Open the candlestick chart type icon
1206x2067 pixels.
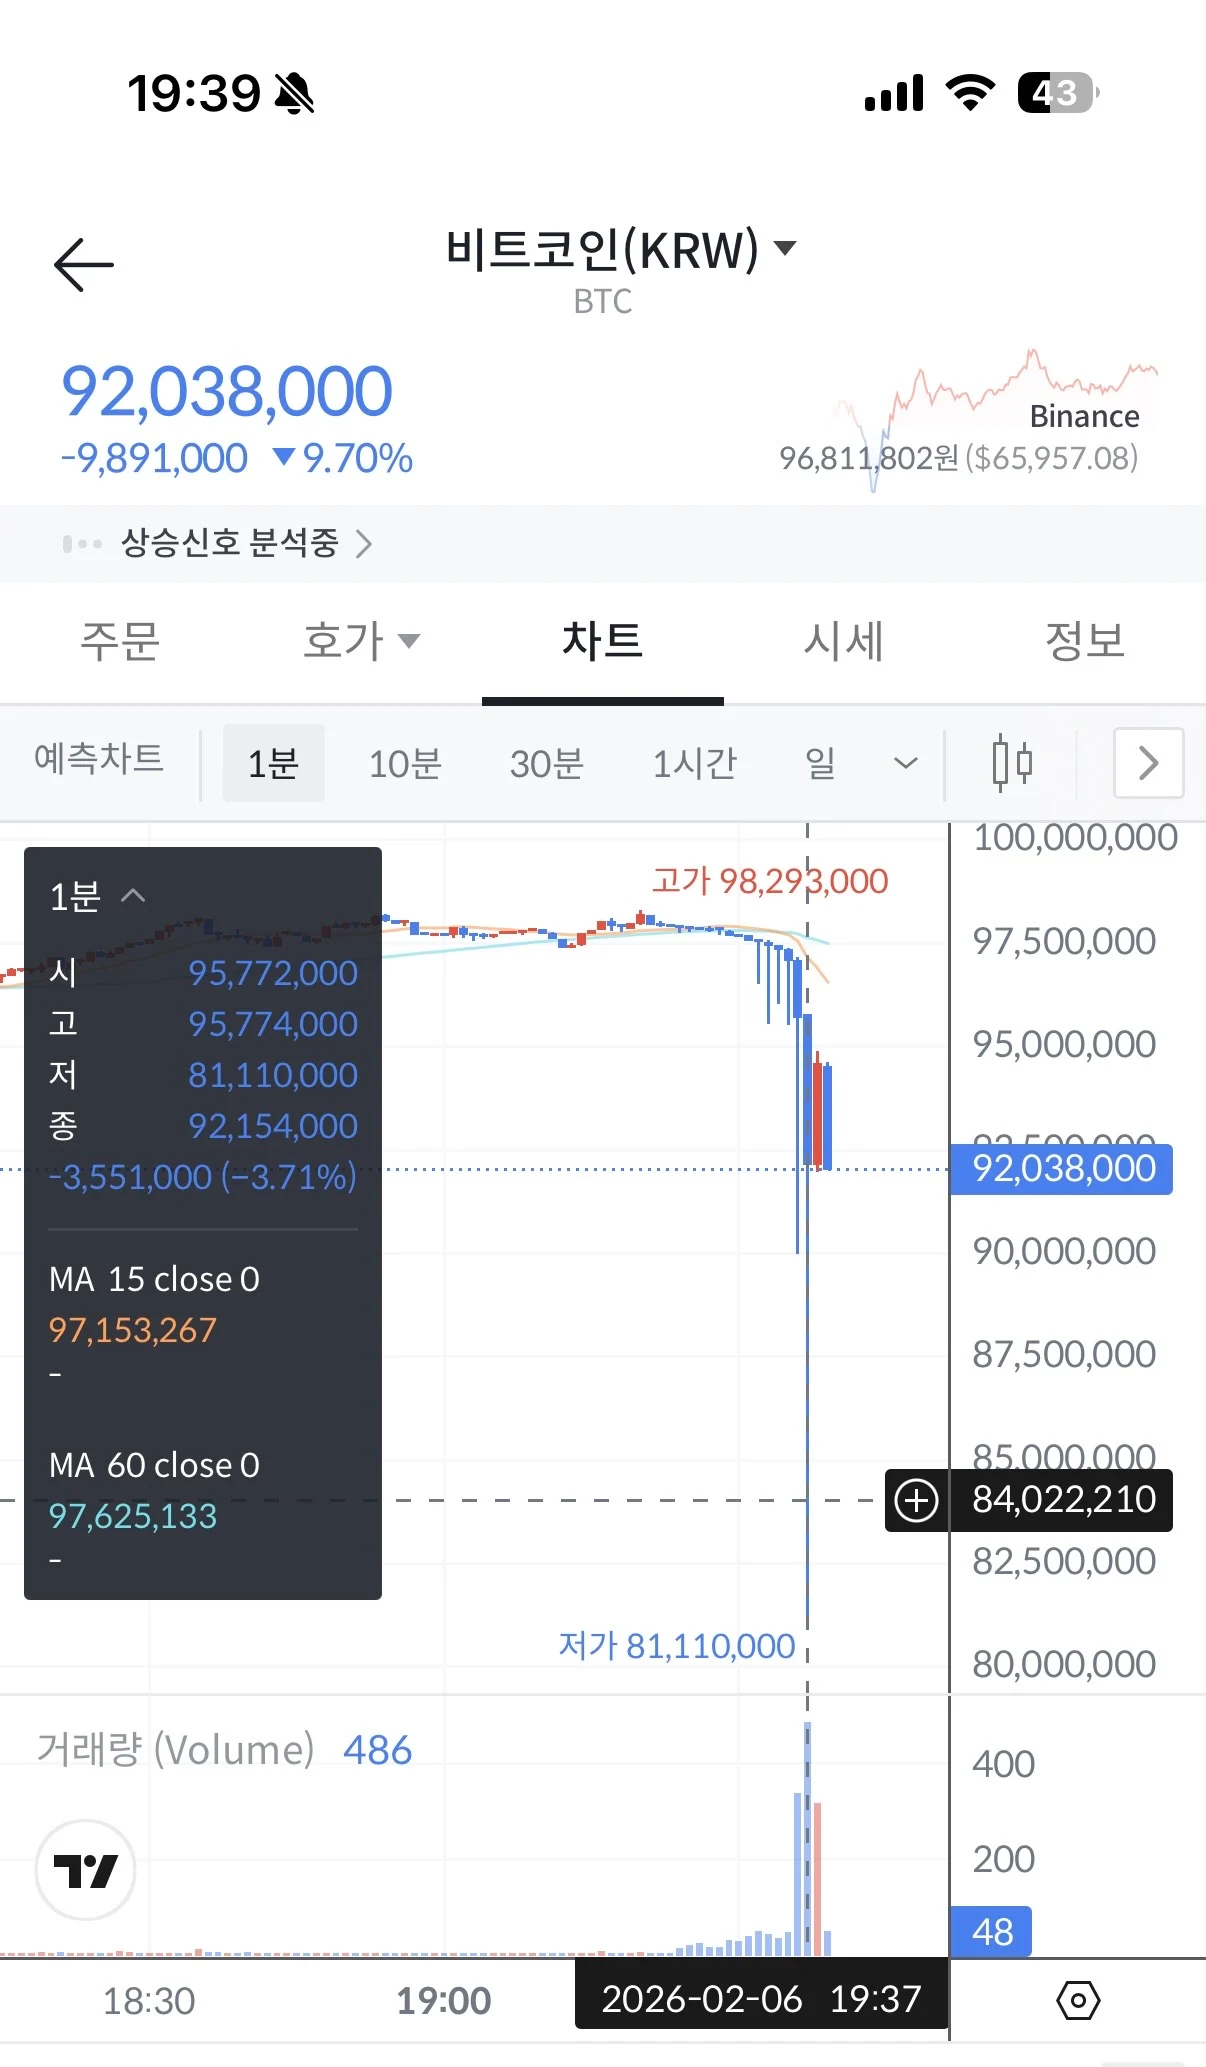pyautogui.click(x=1012, y=764)
